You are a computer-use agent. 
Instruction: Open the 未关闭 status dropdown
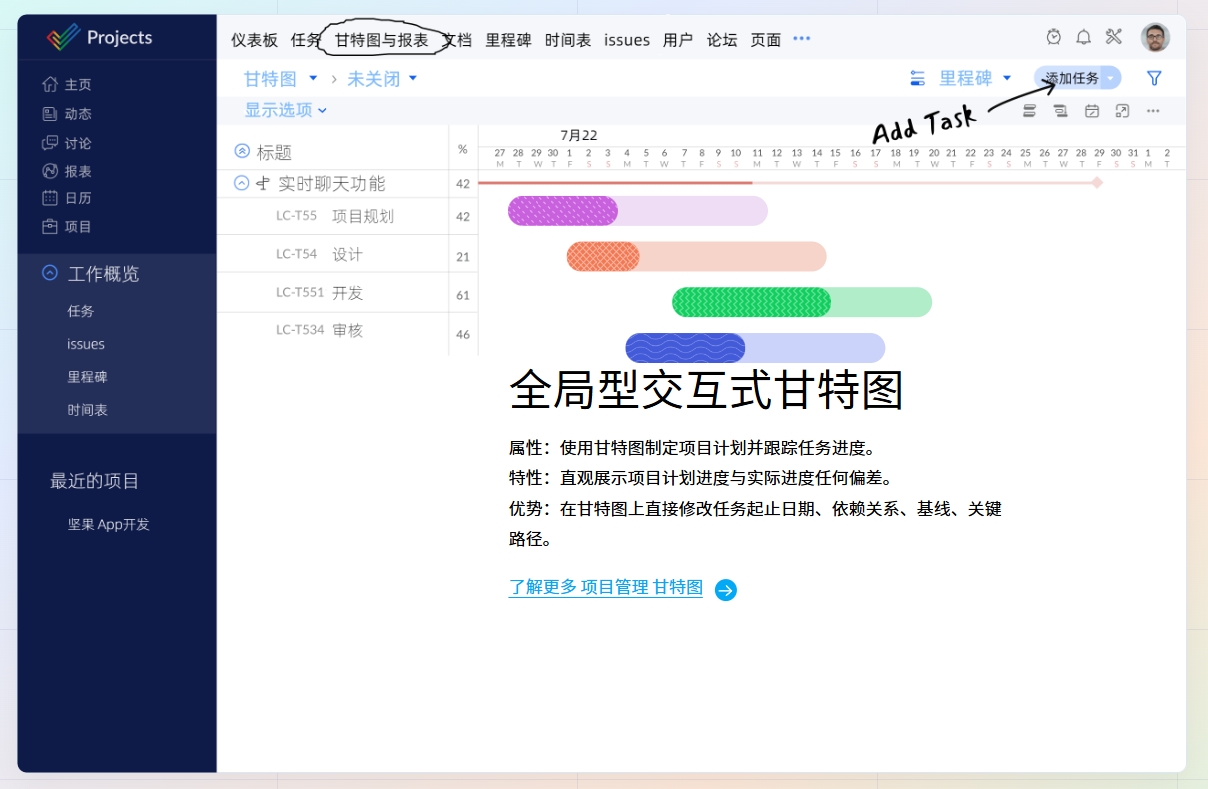coord(382,79)
